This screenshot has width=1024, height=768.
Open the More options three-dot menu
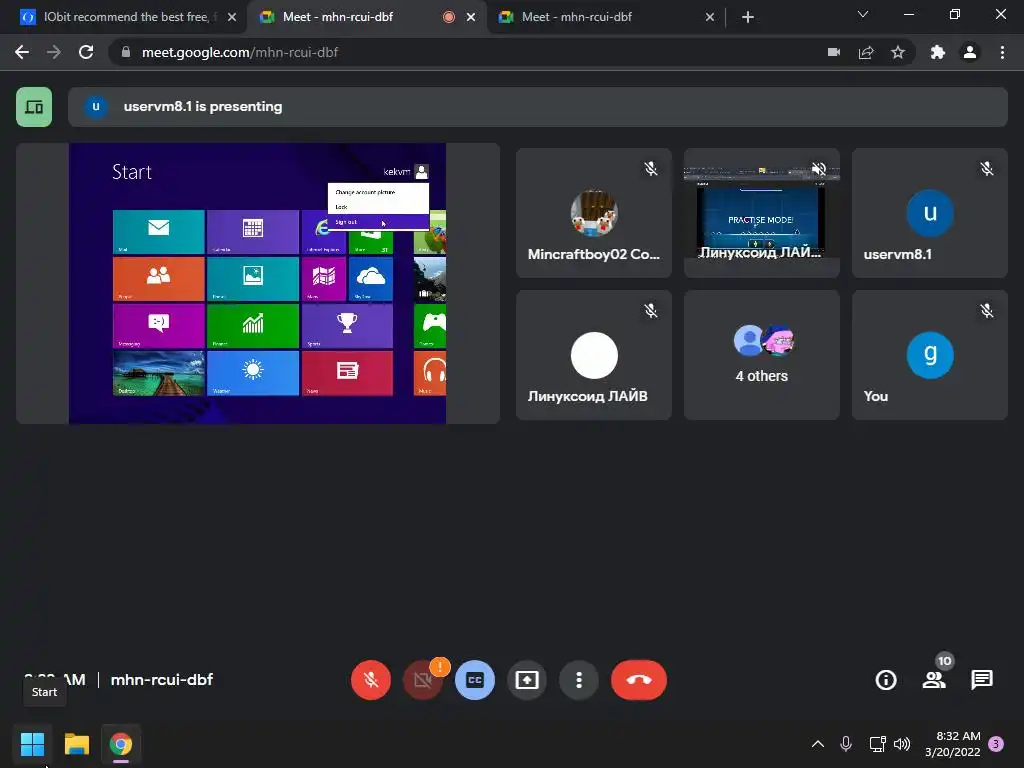pos(579,680)
